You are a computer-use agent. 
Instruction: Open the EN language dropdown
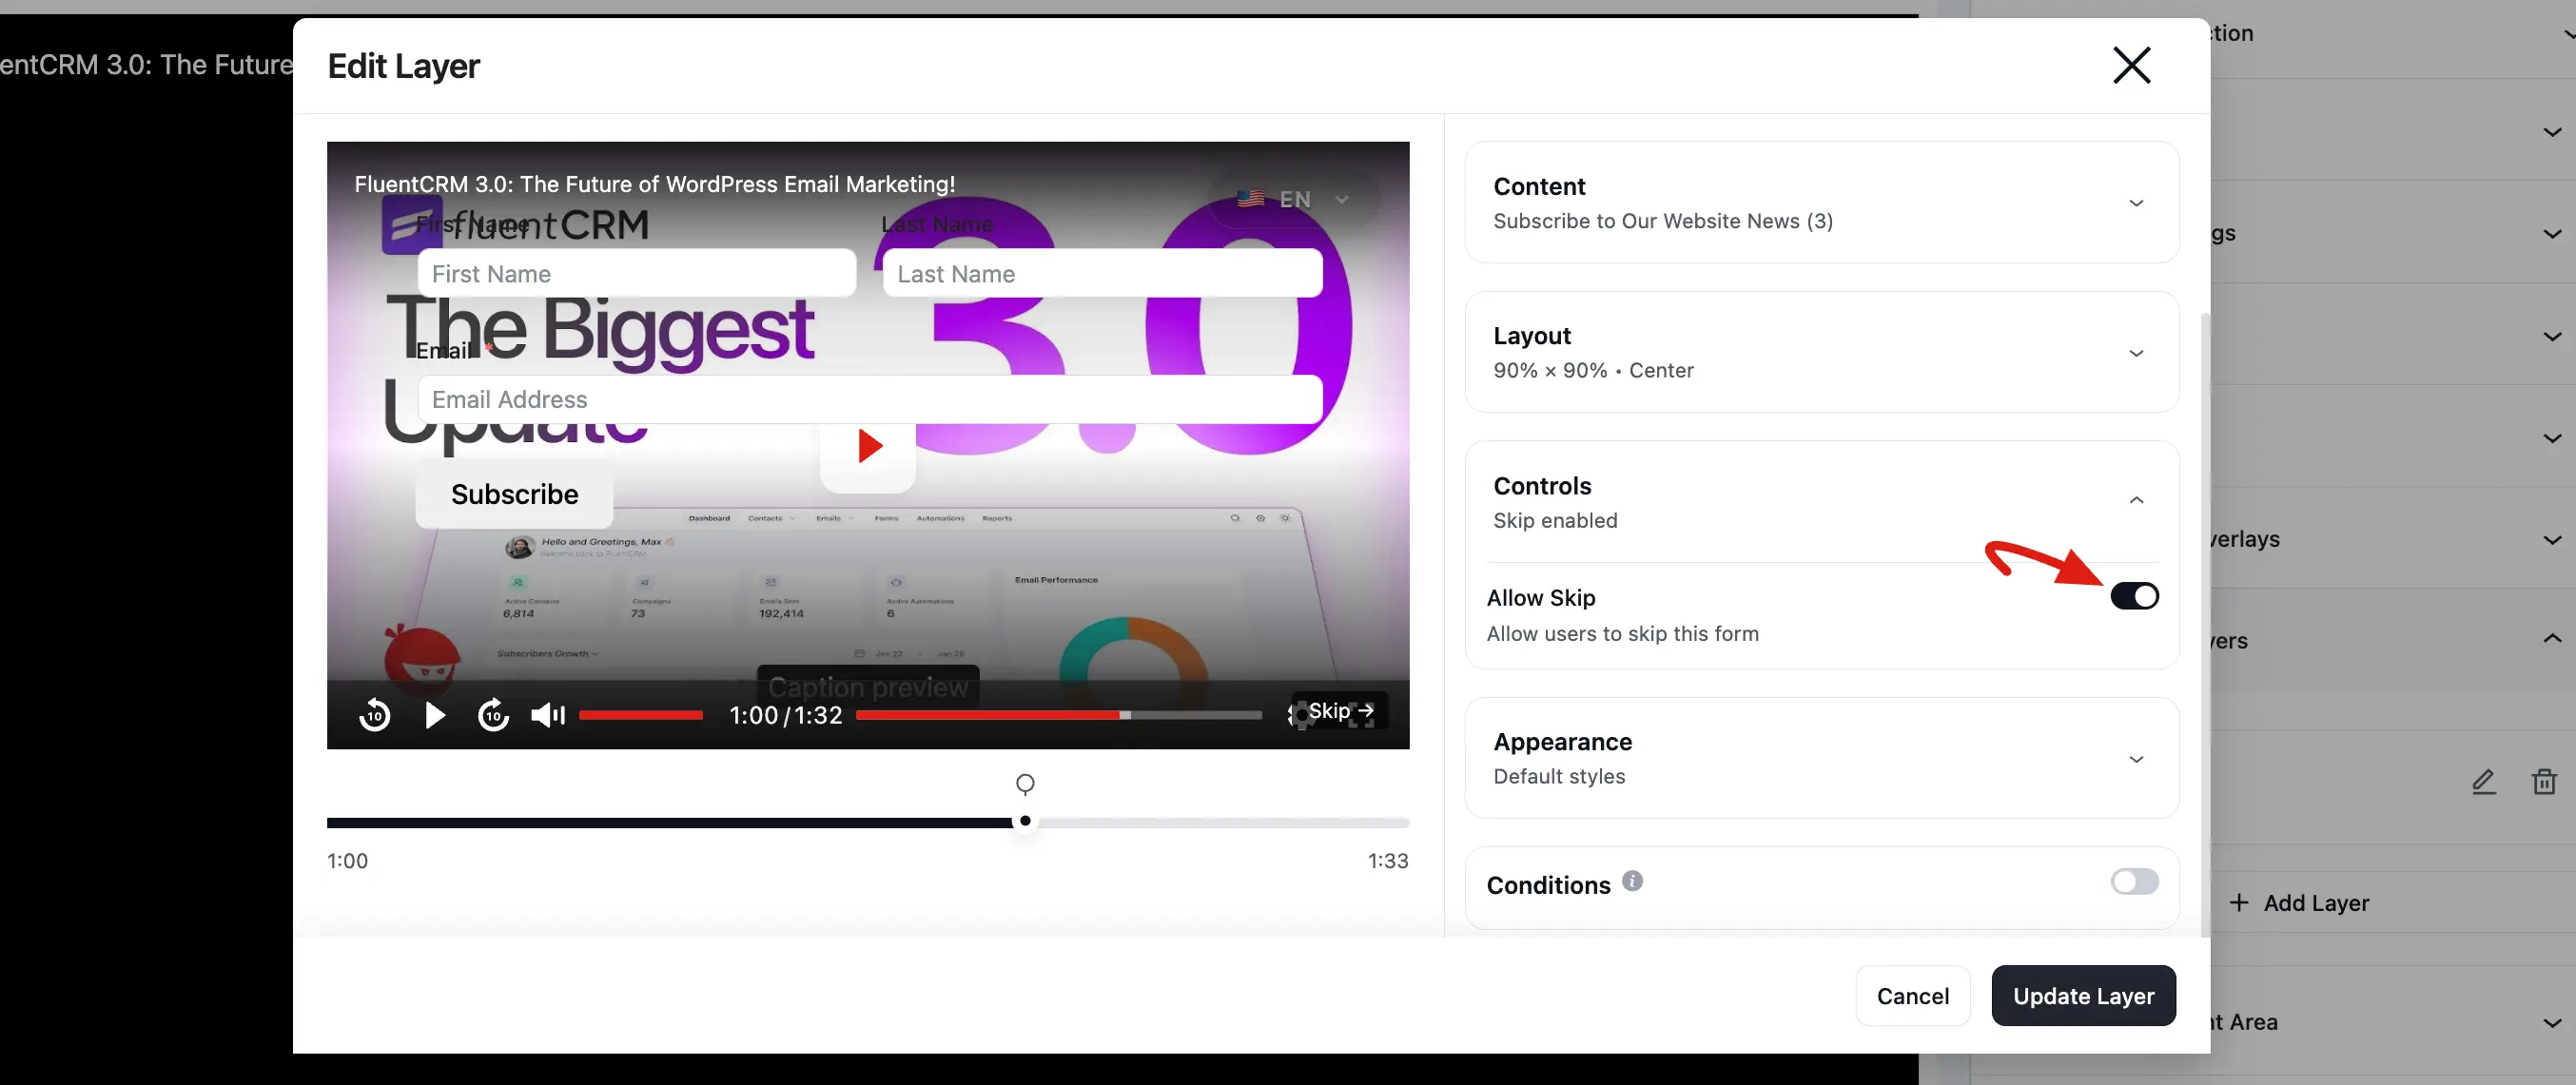pyautogui.click(x=1294, y=199)
